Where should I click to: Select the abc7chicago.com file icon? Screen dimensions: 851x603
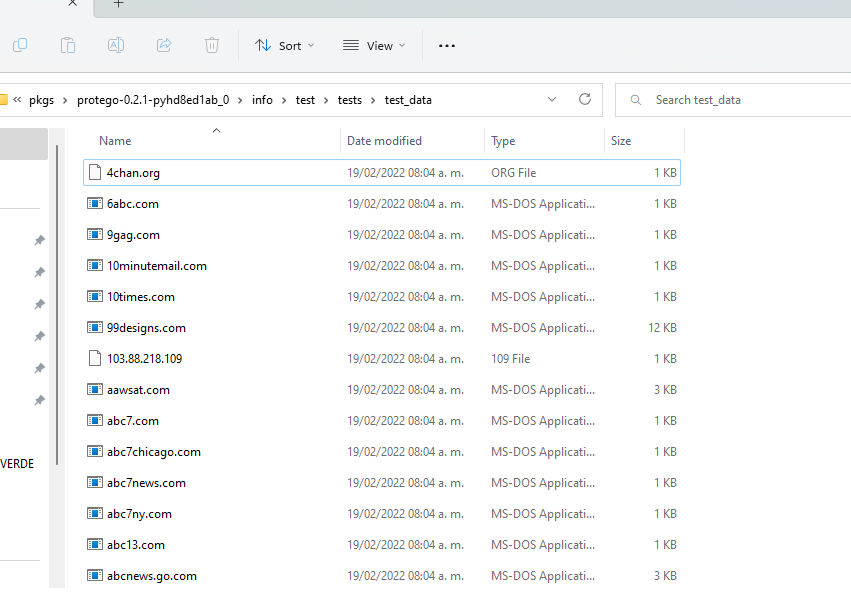tap(95, 451)
